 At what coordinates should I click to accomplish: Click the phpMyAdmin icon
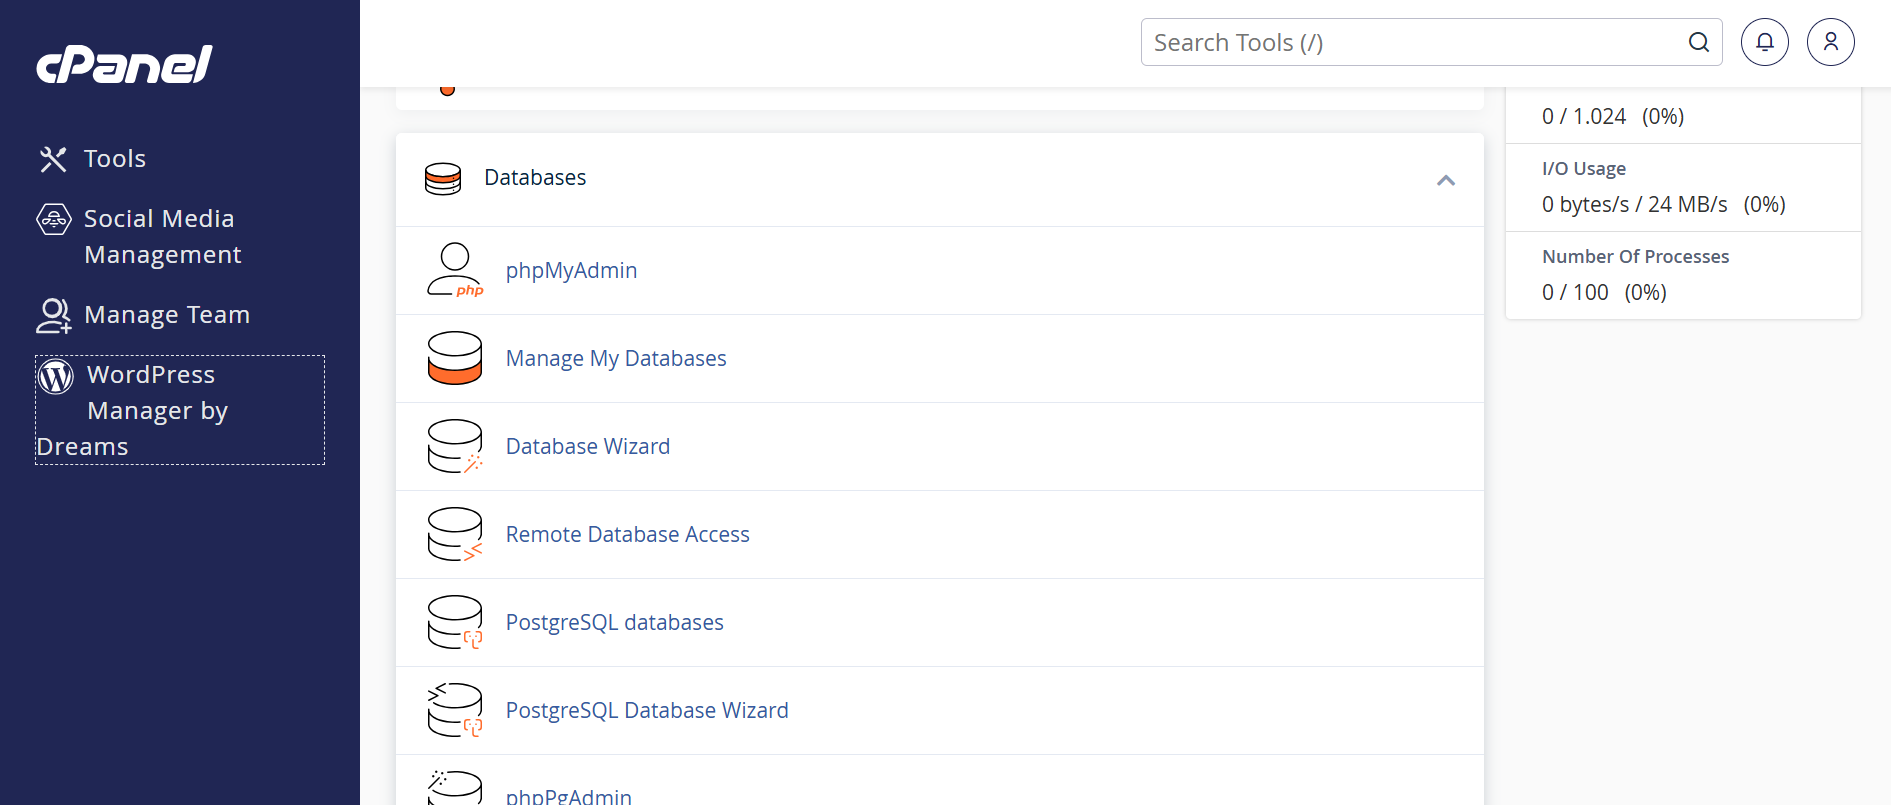click(455, 270)
